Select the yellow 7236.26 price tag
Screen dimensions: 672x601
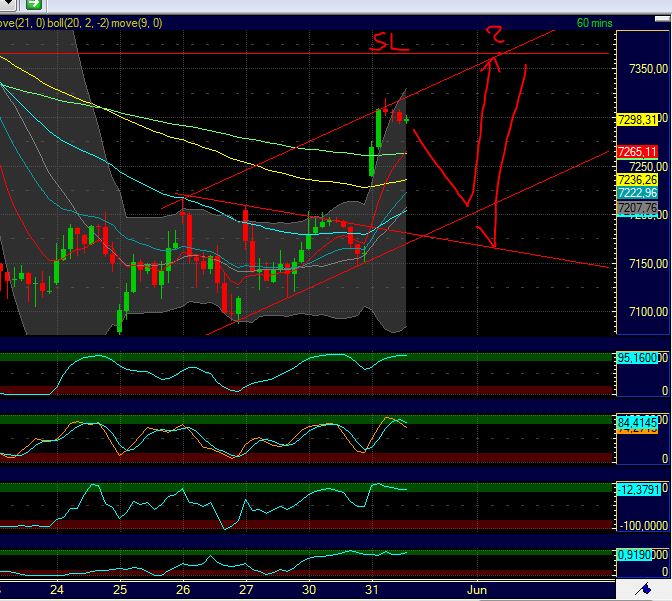pos(637,179)
